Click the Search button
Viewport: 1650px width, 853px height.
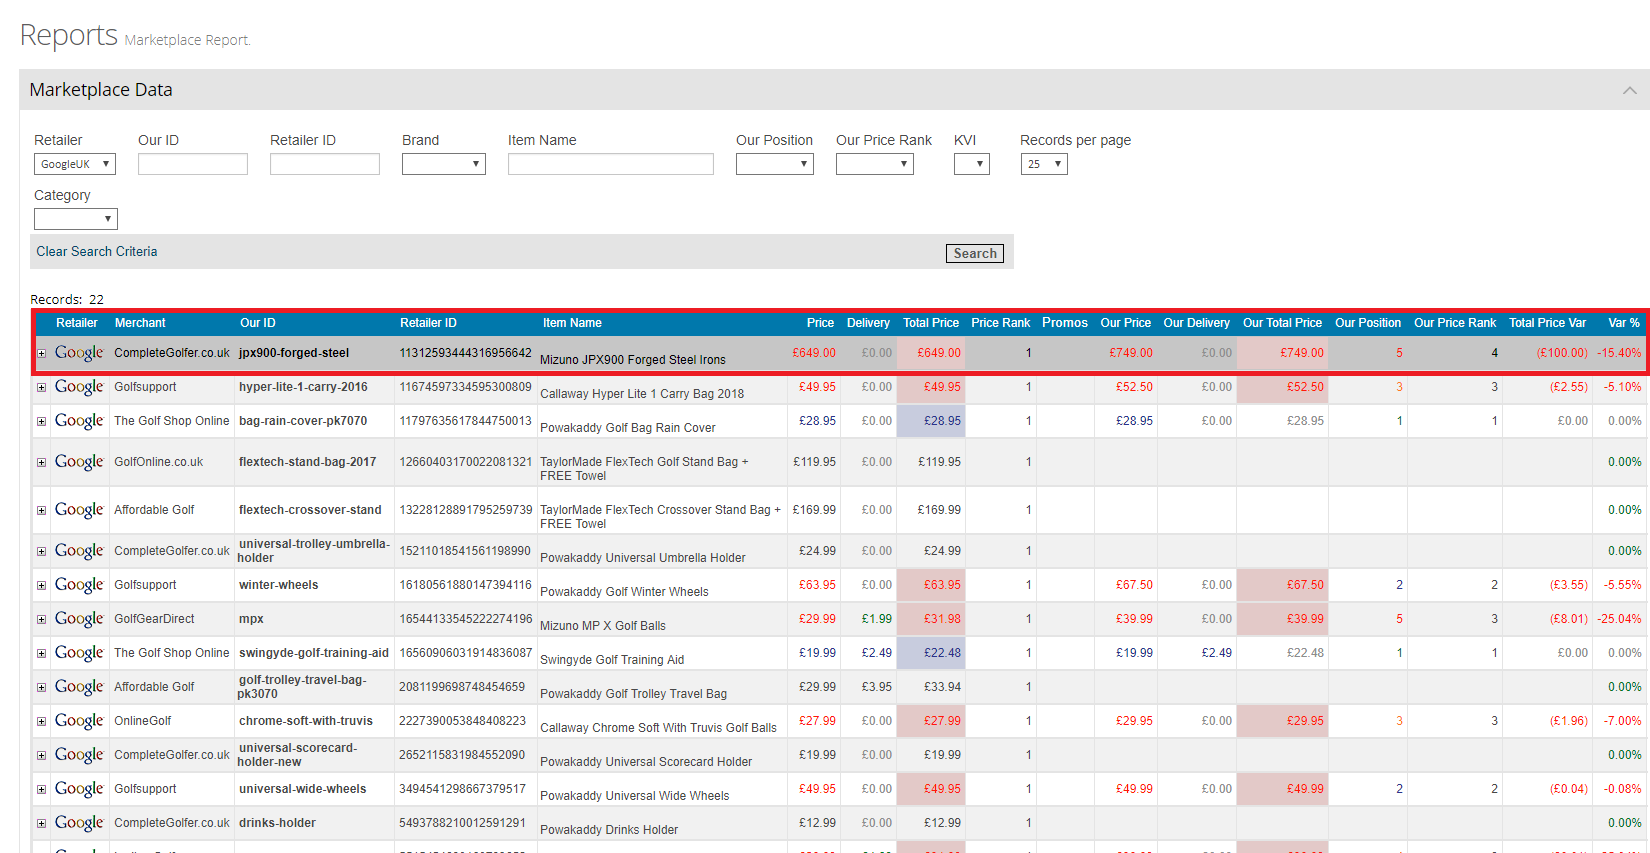974,254
